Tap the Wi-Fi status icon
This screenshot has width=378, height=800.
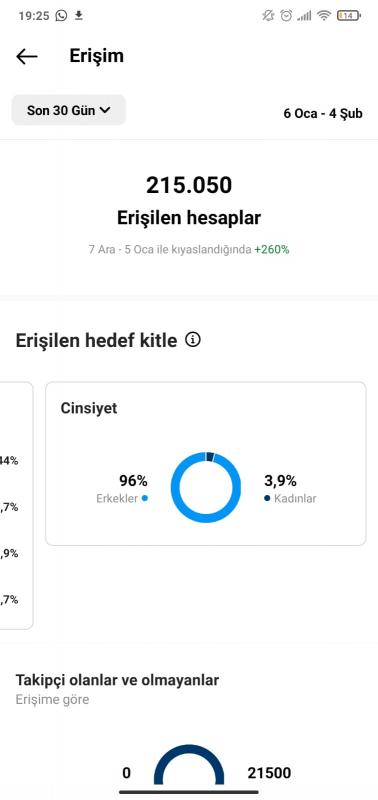point(324,16)
